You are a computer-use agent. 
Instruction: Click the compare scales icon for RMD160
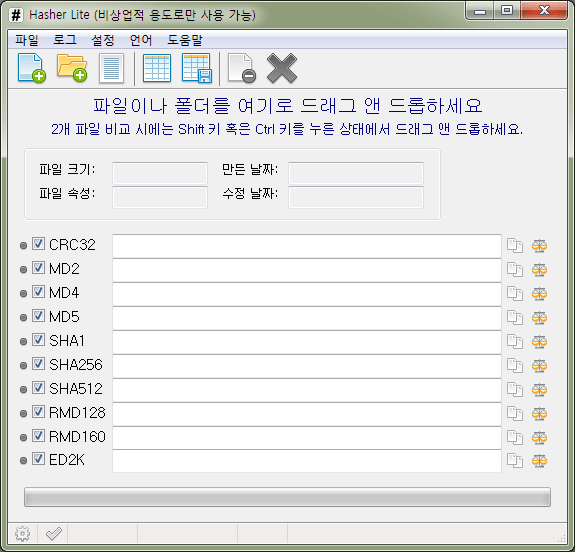539,437
